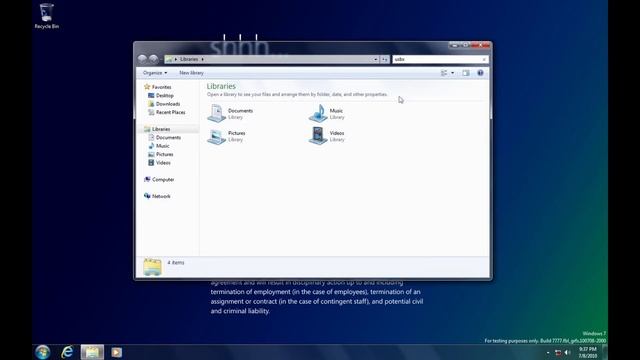Click the Explorer Forward navigation button

(153, 59)
